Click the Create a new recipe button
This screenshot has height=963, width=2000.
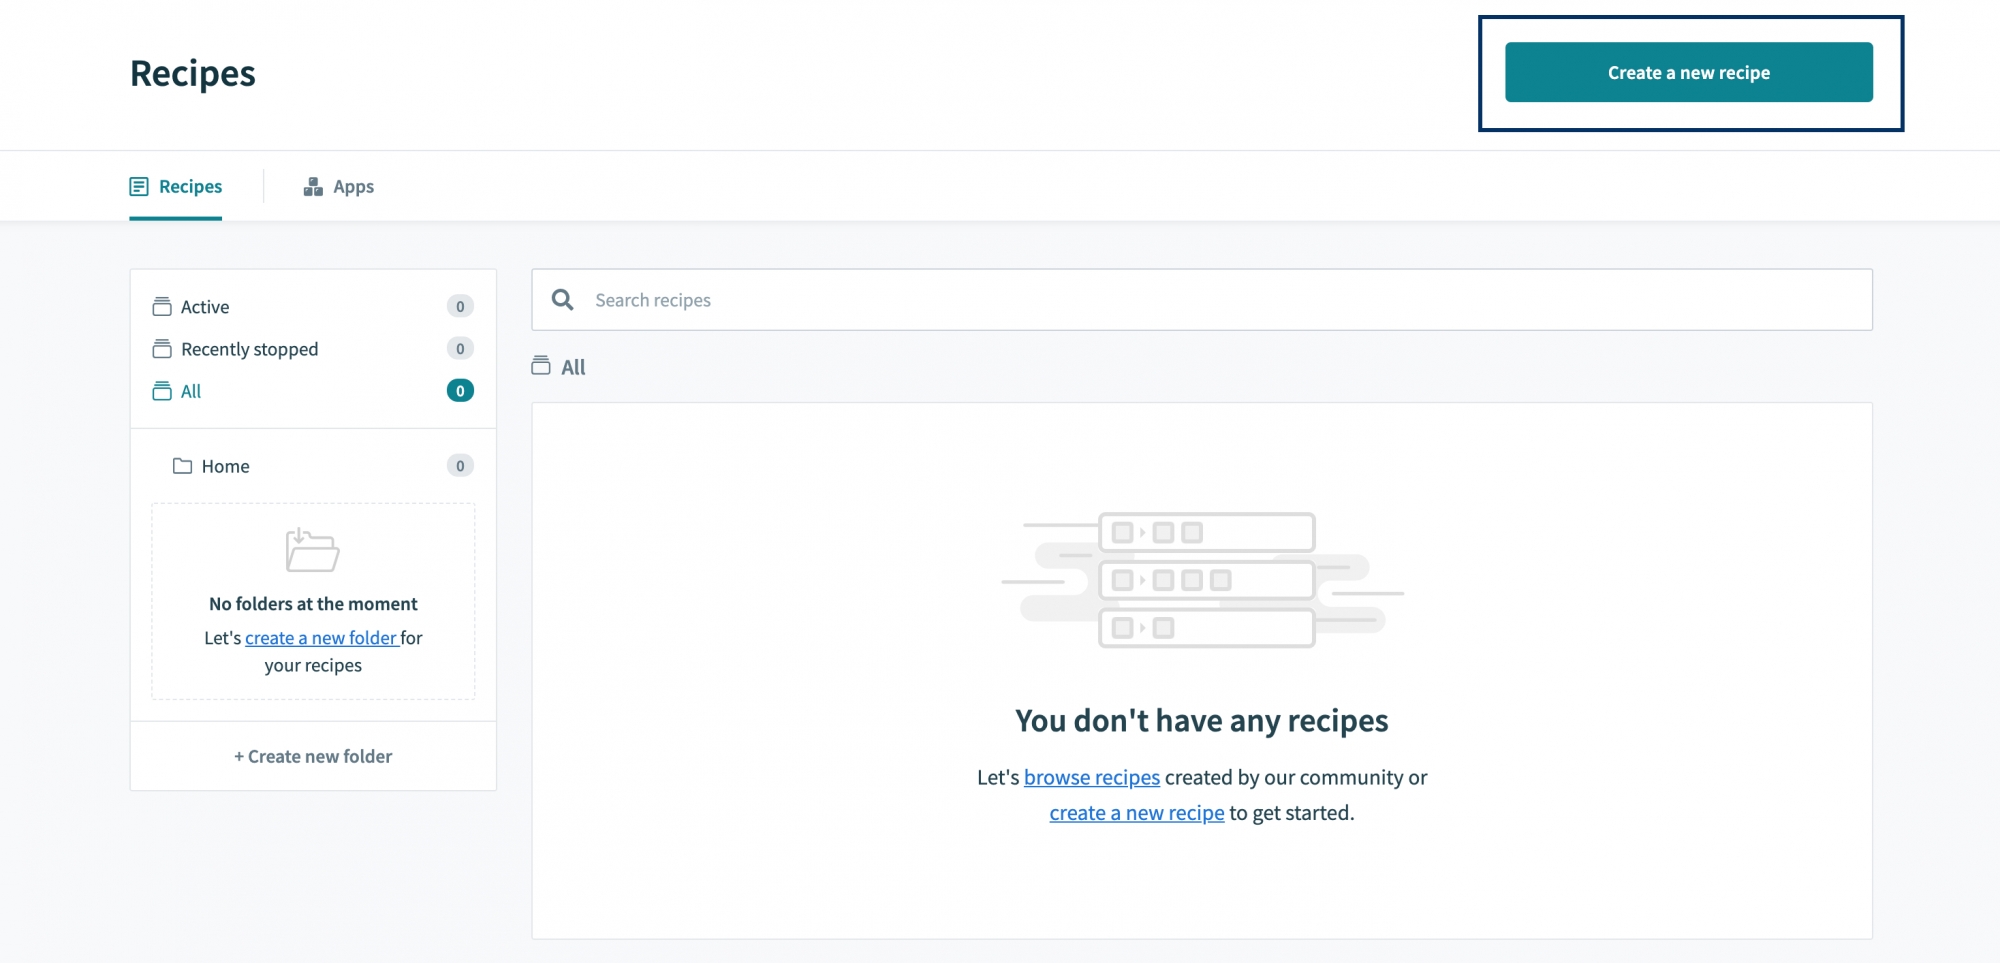click(x=1688, y=72)
